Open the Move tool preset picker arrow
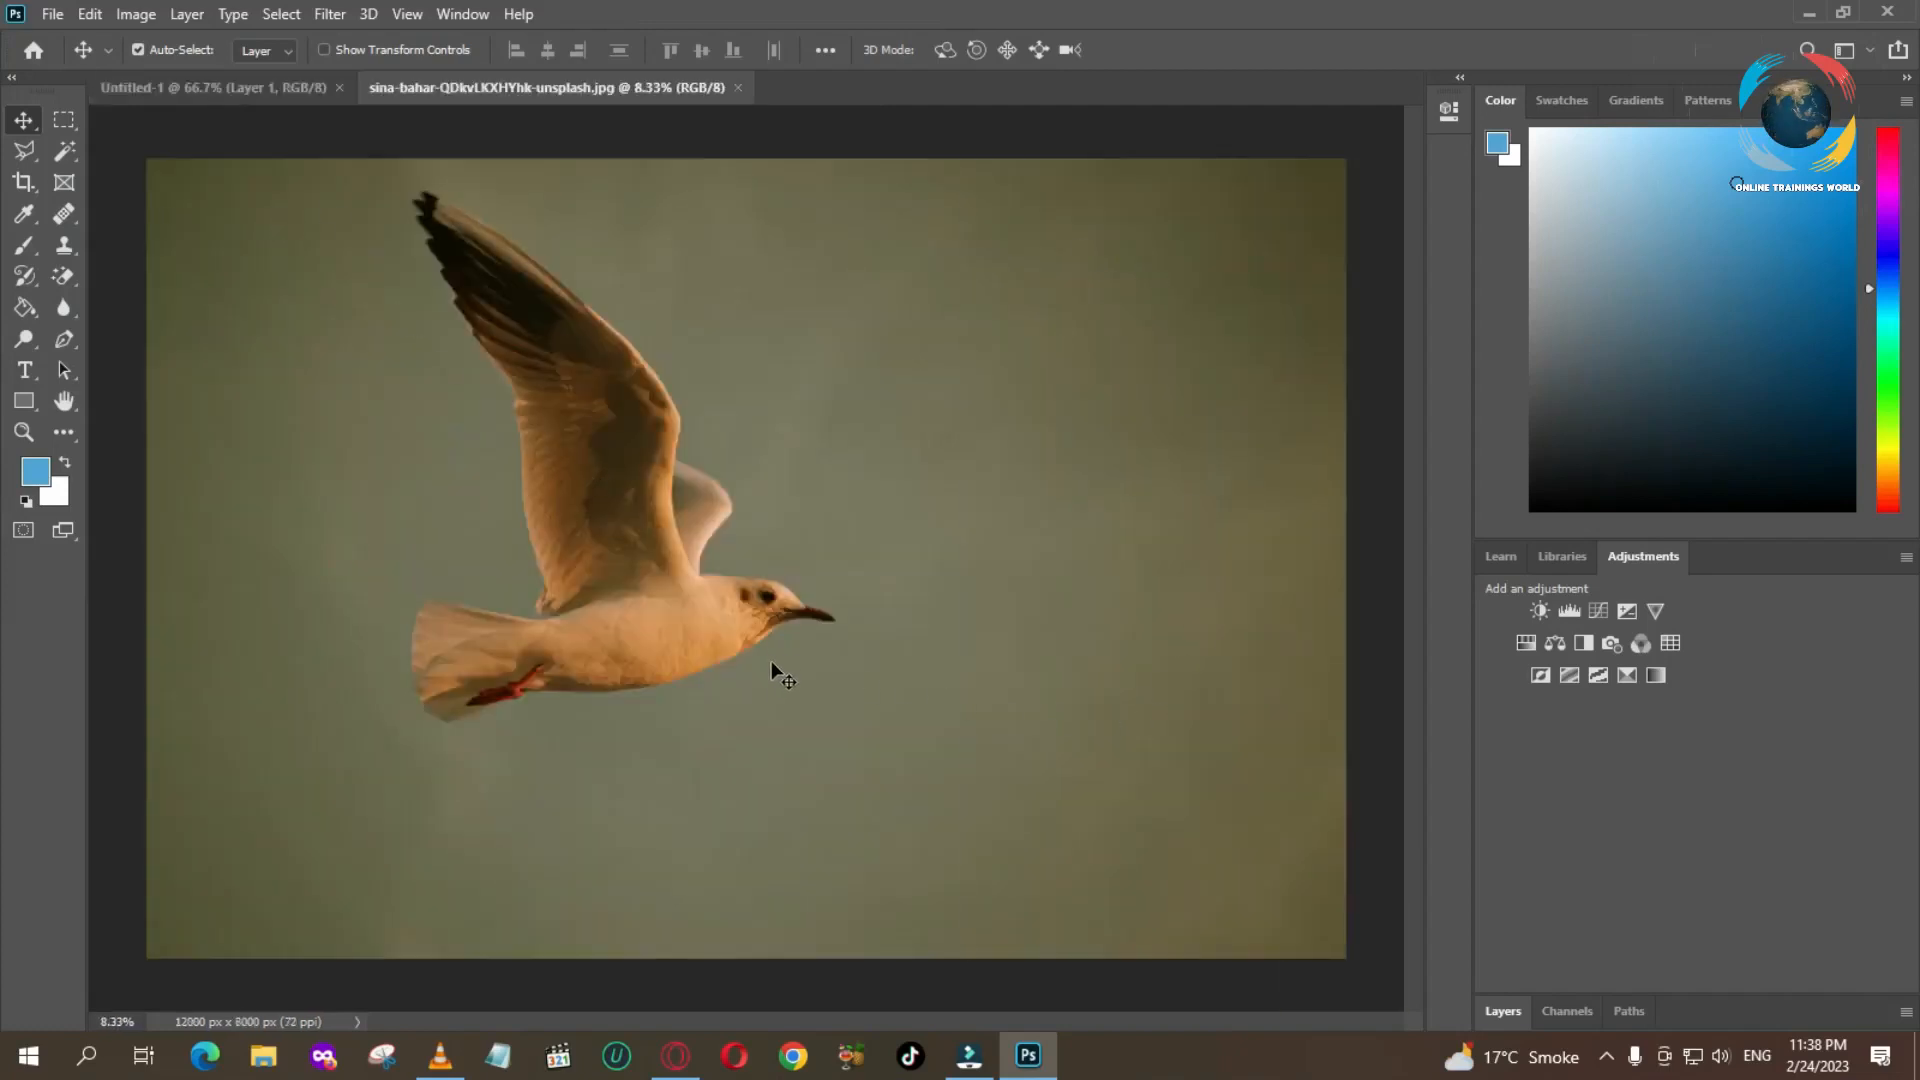This screenshot has width=1920, height=1080. click(x=108, y=50)
